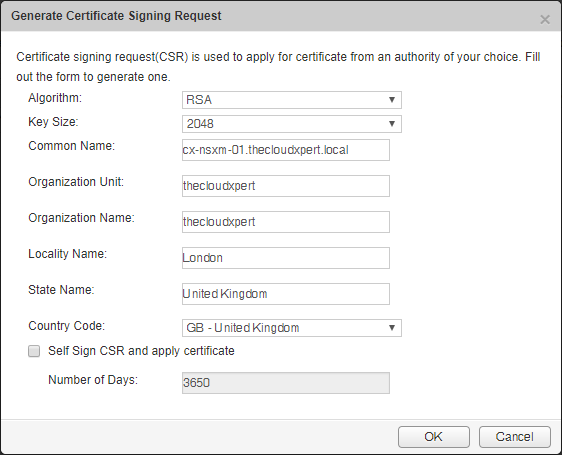
Task: Expand the Key Size dropdown showing 2048
Action: coord(292,124)
